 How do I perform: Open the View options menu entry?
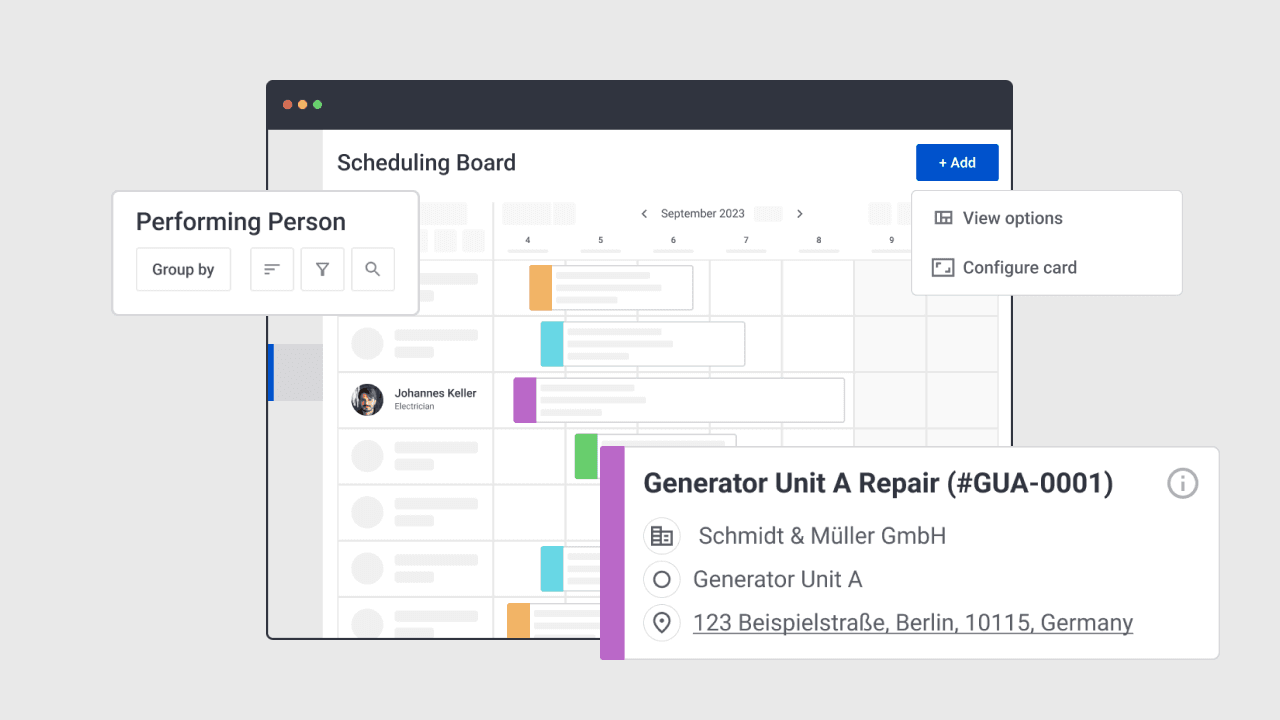coord(1012,218)
